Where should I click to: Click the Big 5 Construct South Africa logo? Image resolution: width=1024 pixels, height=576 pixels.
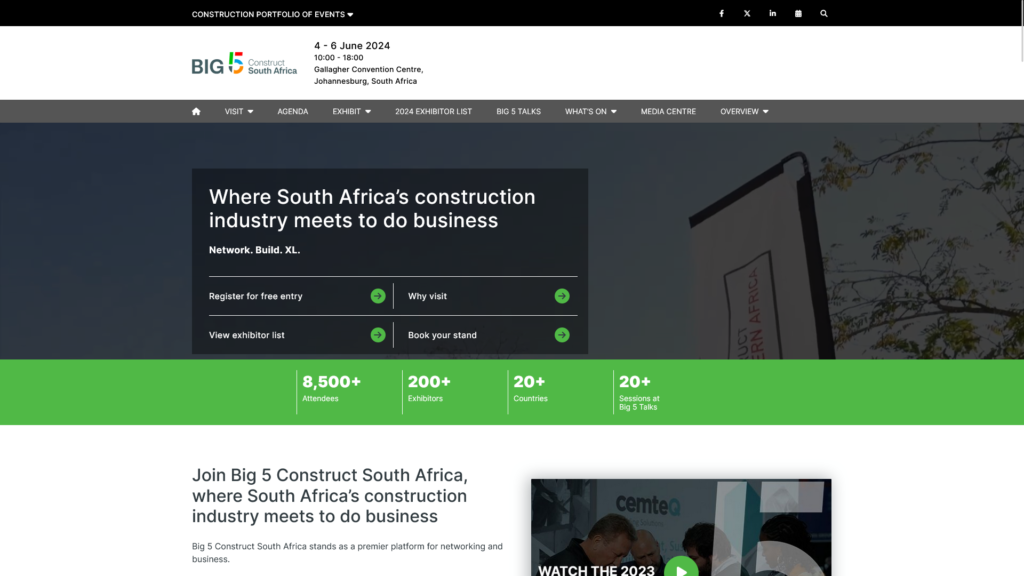coord(244,64)
